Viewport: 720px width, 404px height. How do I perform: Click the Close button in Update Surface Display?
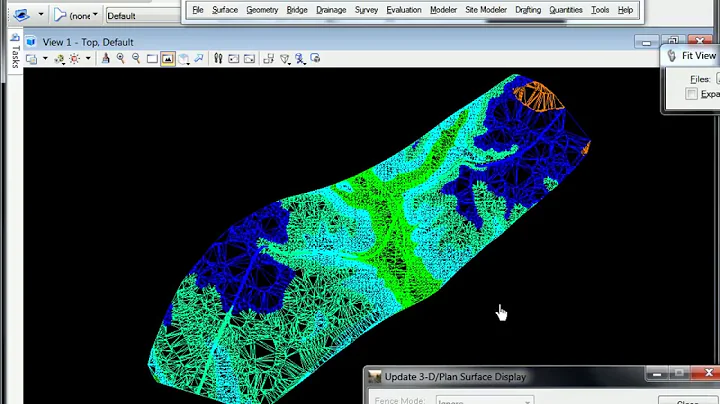tap(687, 400)
